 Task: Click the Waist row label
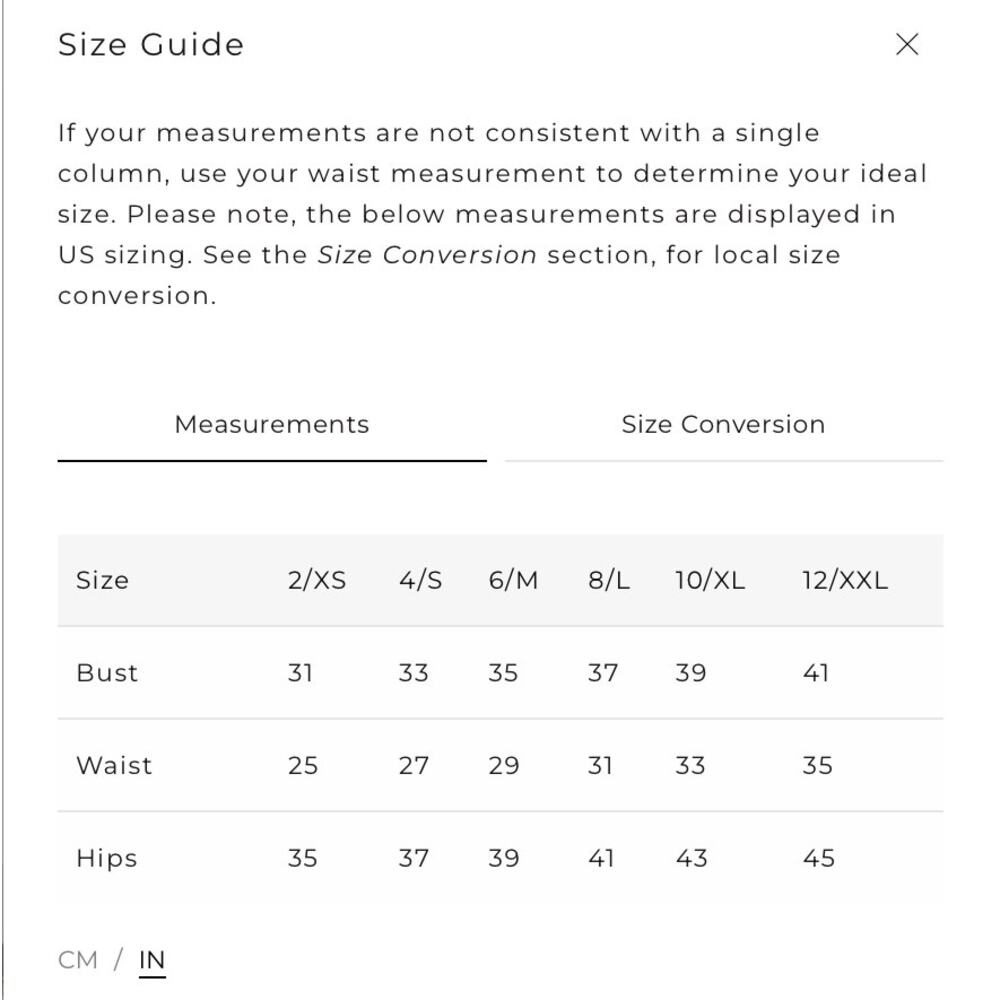point(114,765)
